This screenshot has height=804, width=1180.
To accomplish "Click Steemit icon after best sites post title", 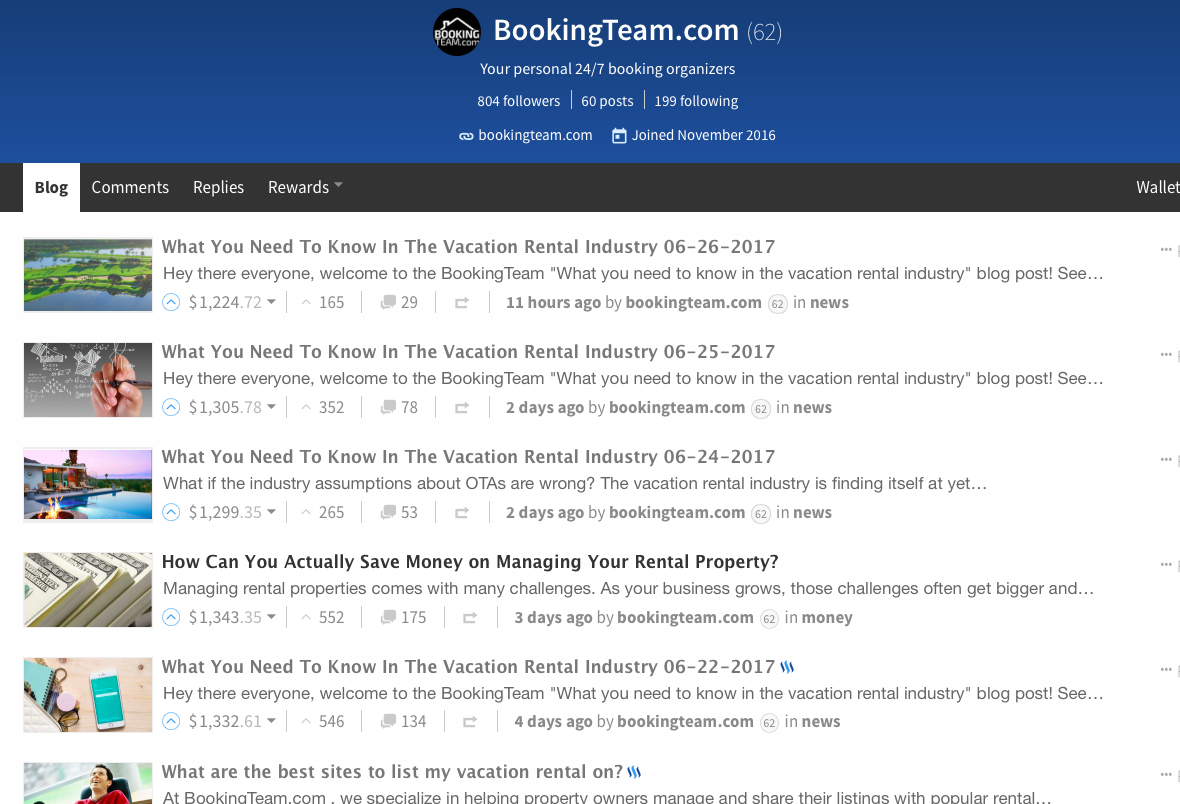I will tap(634, 772).
